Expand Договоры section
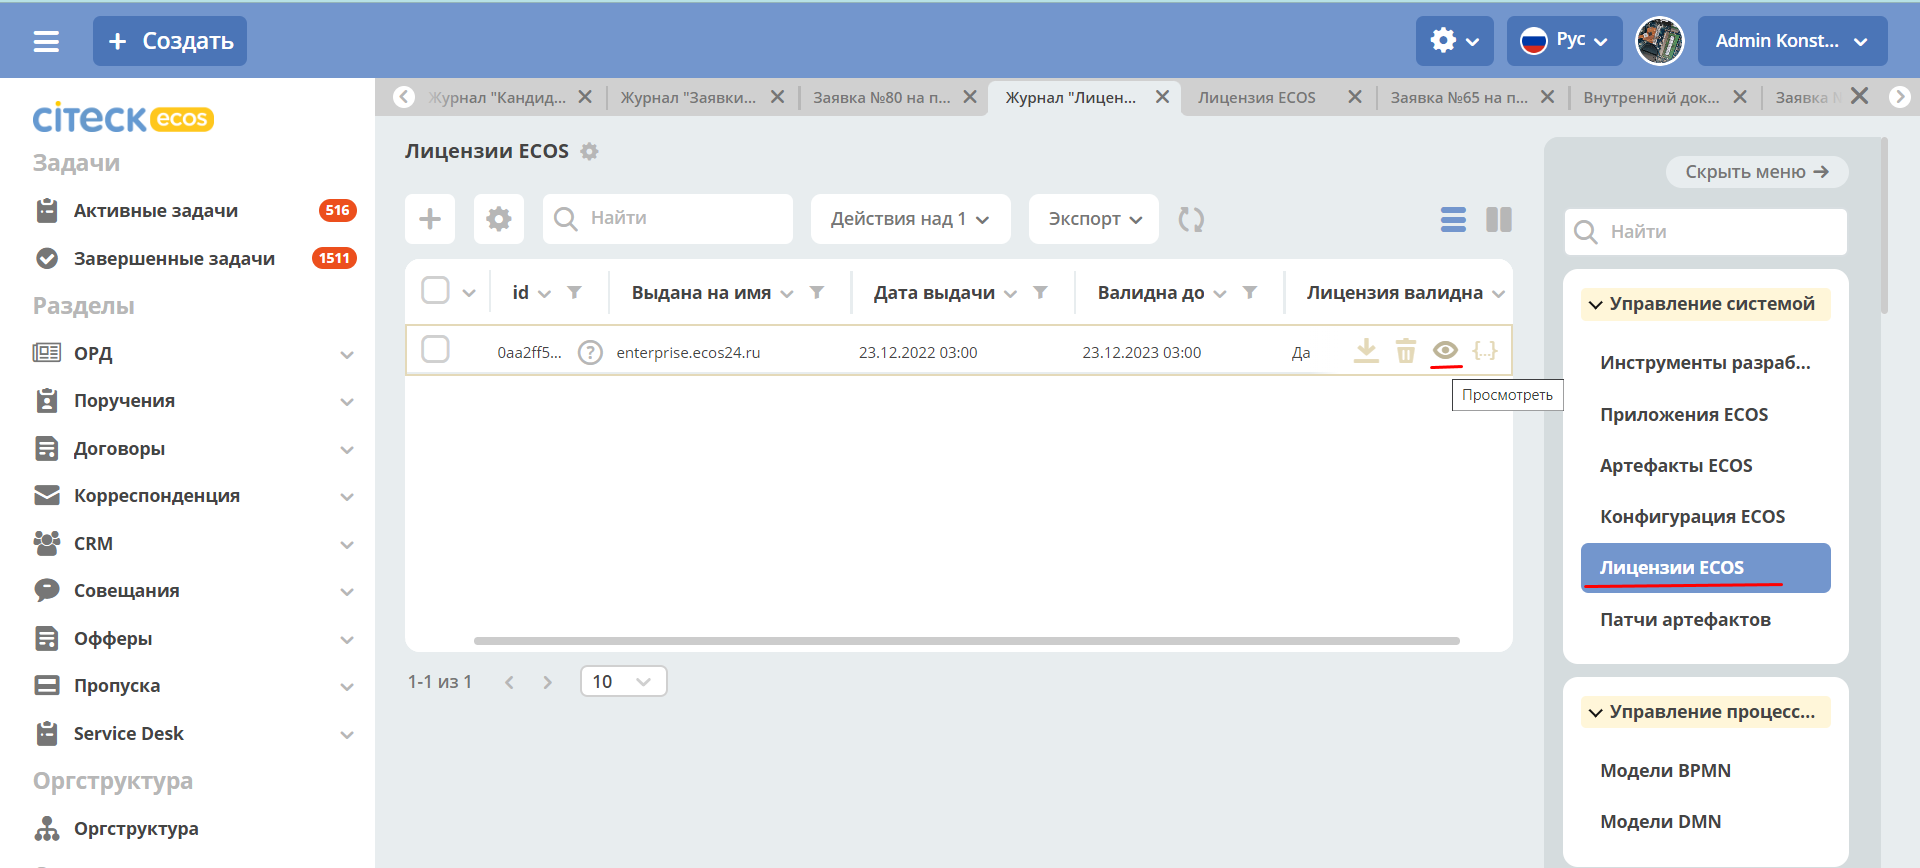Screen dimensions: 1920x868 coord(347,449)
